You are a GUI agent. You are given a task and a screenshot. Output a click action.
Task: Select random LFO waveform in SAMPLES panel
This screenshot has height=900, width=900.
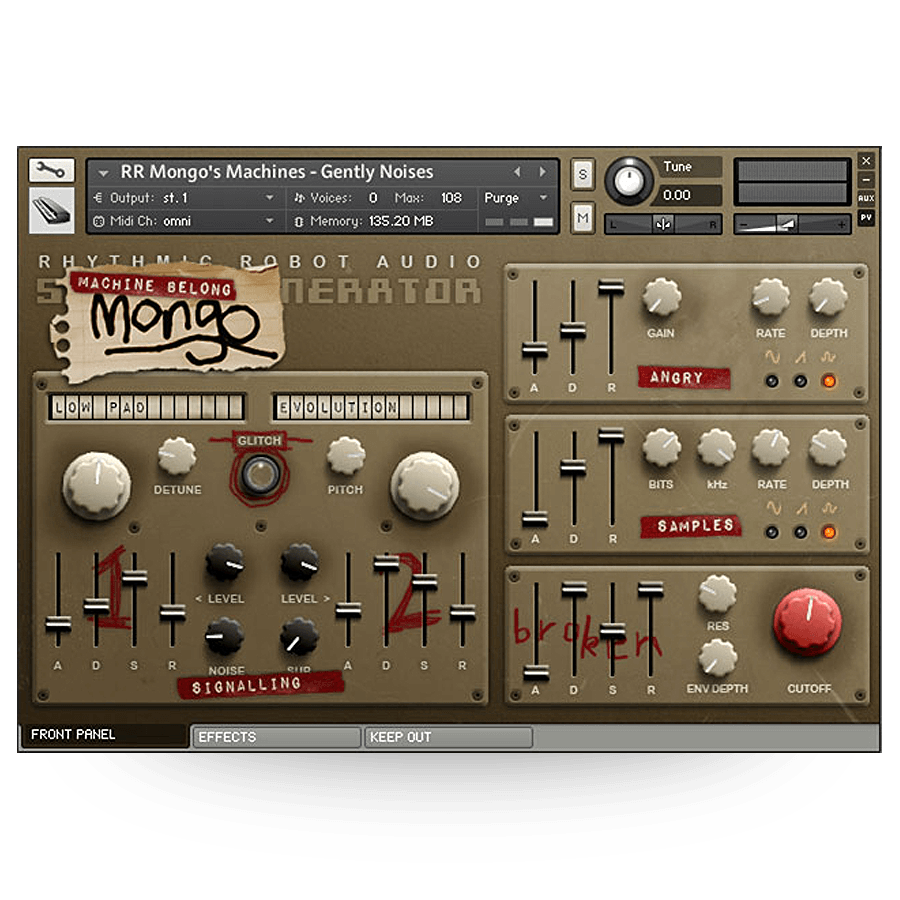pyautogui.click(x=829, y=532)
